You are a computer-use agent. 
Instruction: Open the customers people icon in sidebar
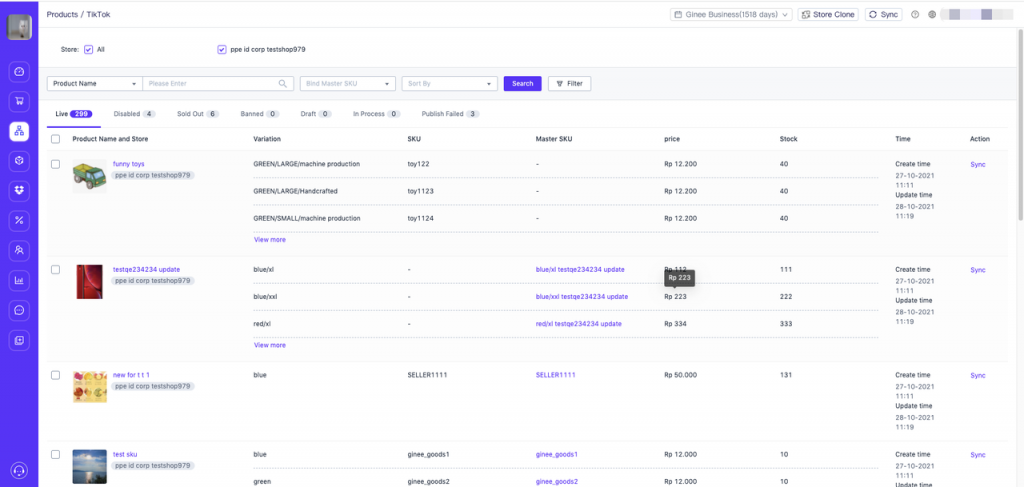point(19,250)
